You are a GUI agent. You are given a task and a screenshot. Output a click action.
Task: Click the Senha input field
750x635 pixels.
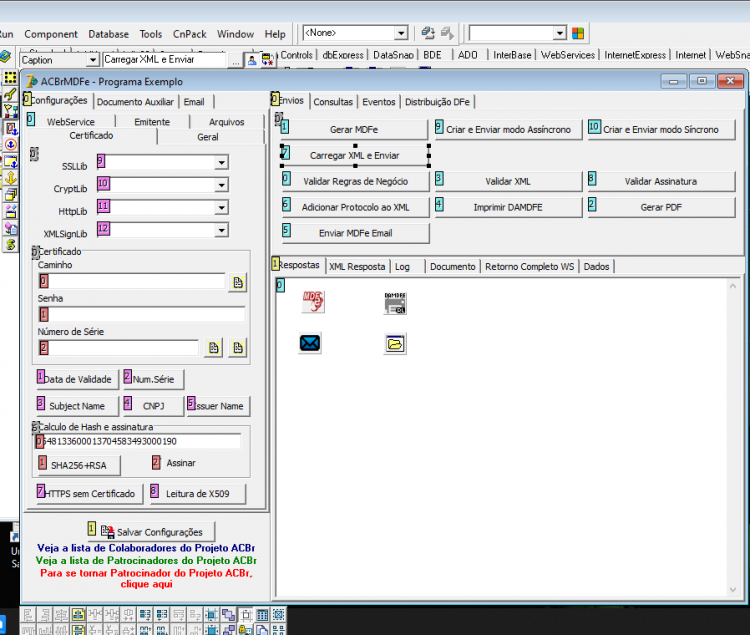pos(142,315)
